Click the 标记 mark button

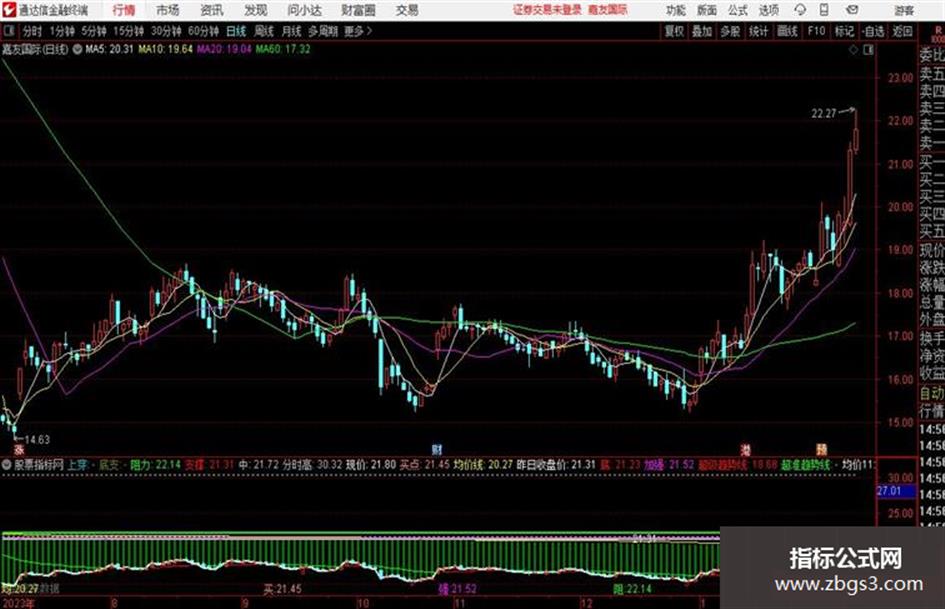click(x=844, y=31)
